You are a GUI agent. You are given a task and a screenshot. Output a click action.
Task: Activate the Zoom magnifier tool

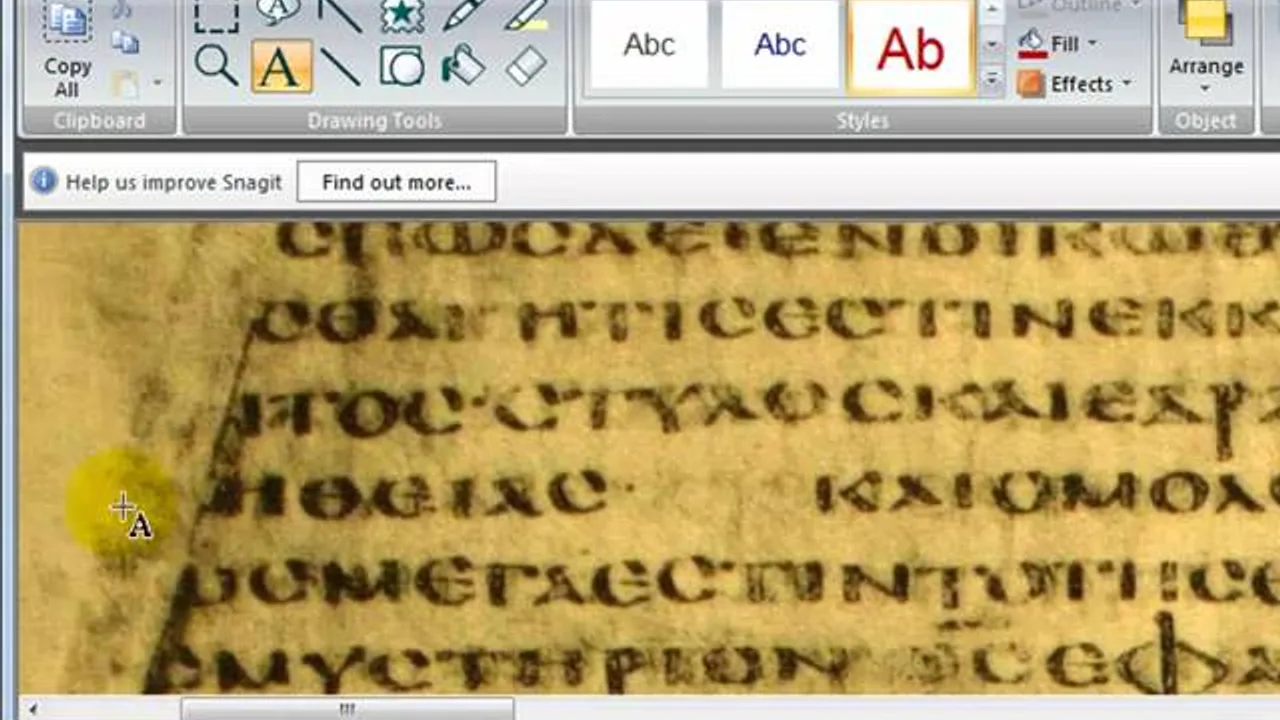[x=216, y=66]
